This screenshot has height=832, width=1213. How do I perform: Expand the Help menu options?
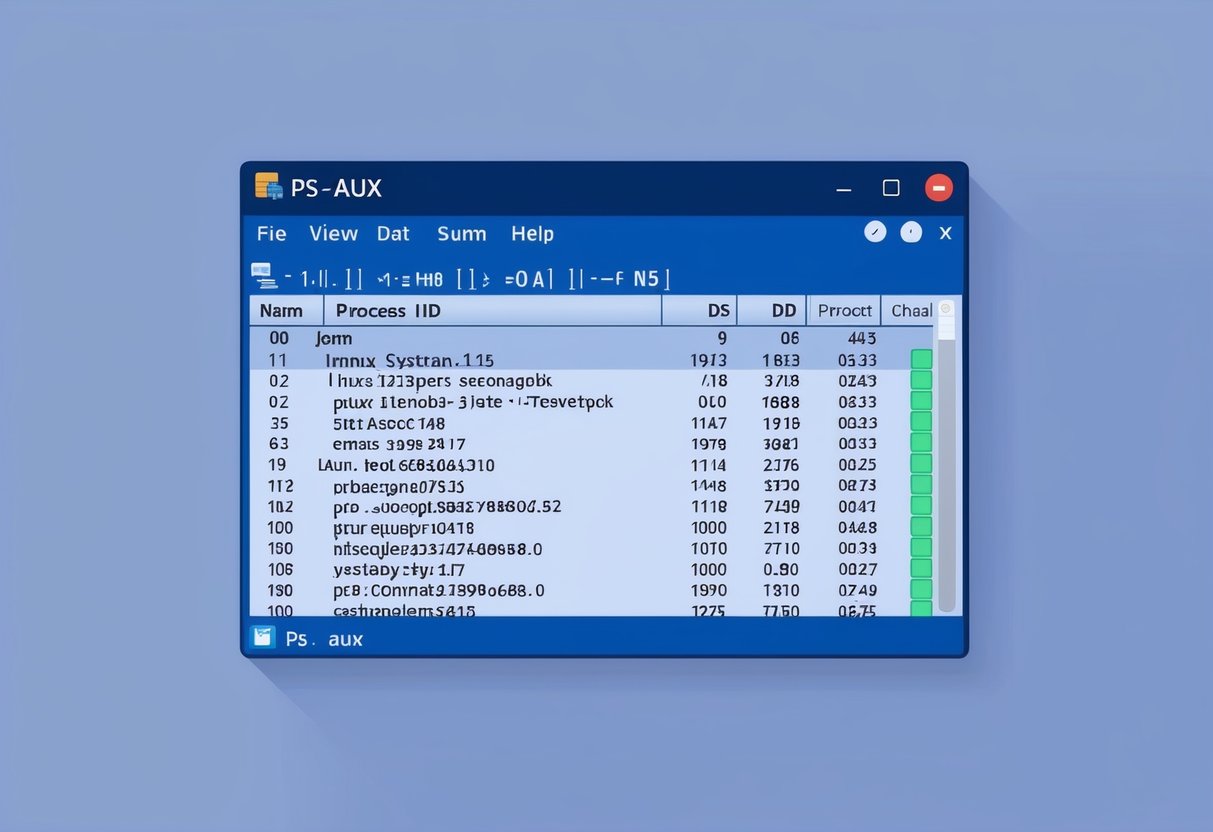point(532,233)
